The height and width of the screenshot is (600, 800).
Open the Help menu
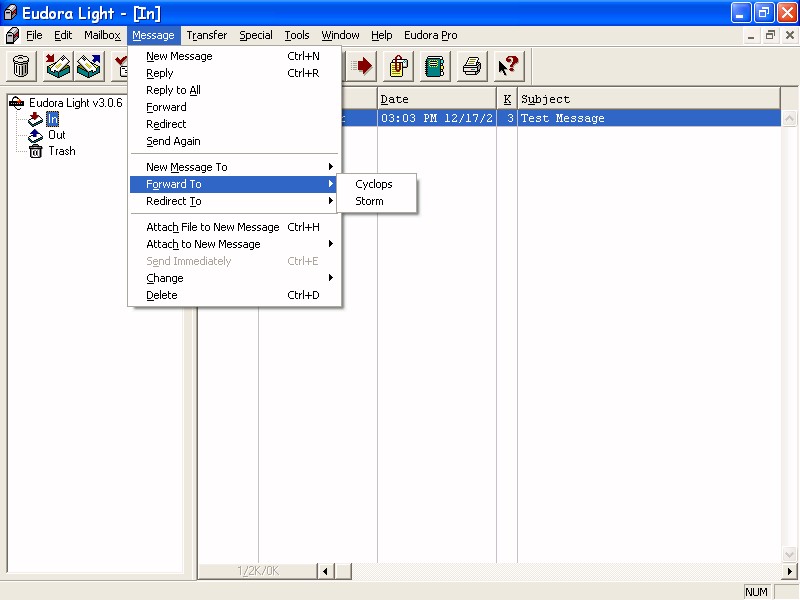click(382, 35)
